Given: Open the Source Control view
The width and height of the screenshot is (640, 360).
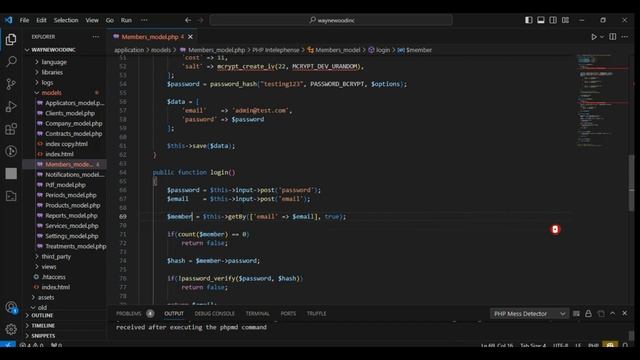Looking at the screenshot, I should click(x=11, y=84).
